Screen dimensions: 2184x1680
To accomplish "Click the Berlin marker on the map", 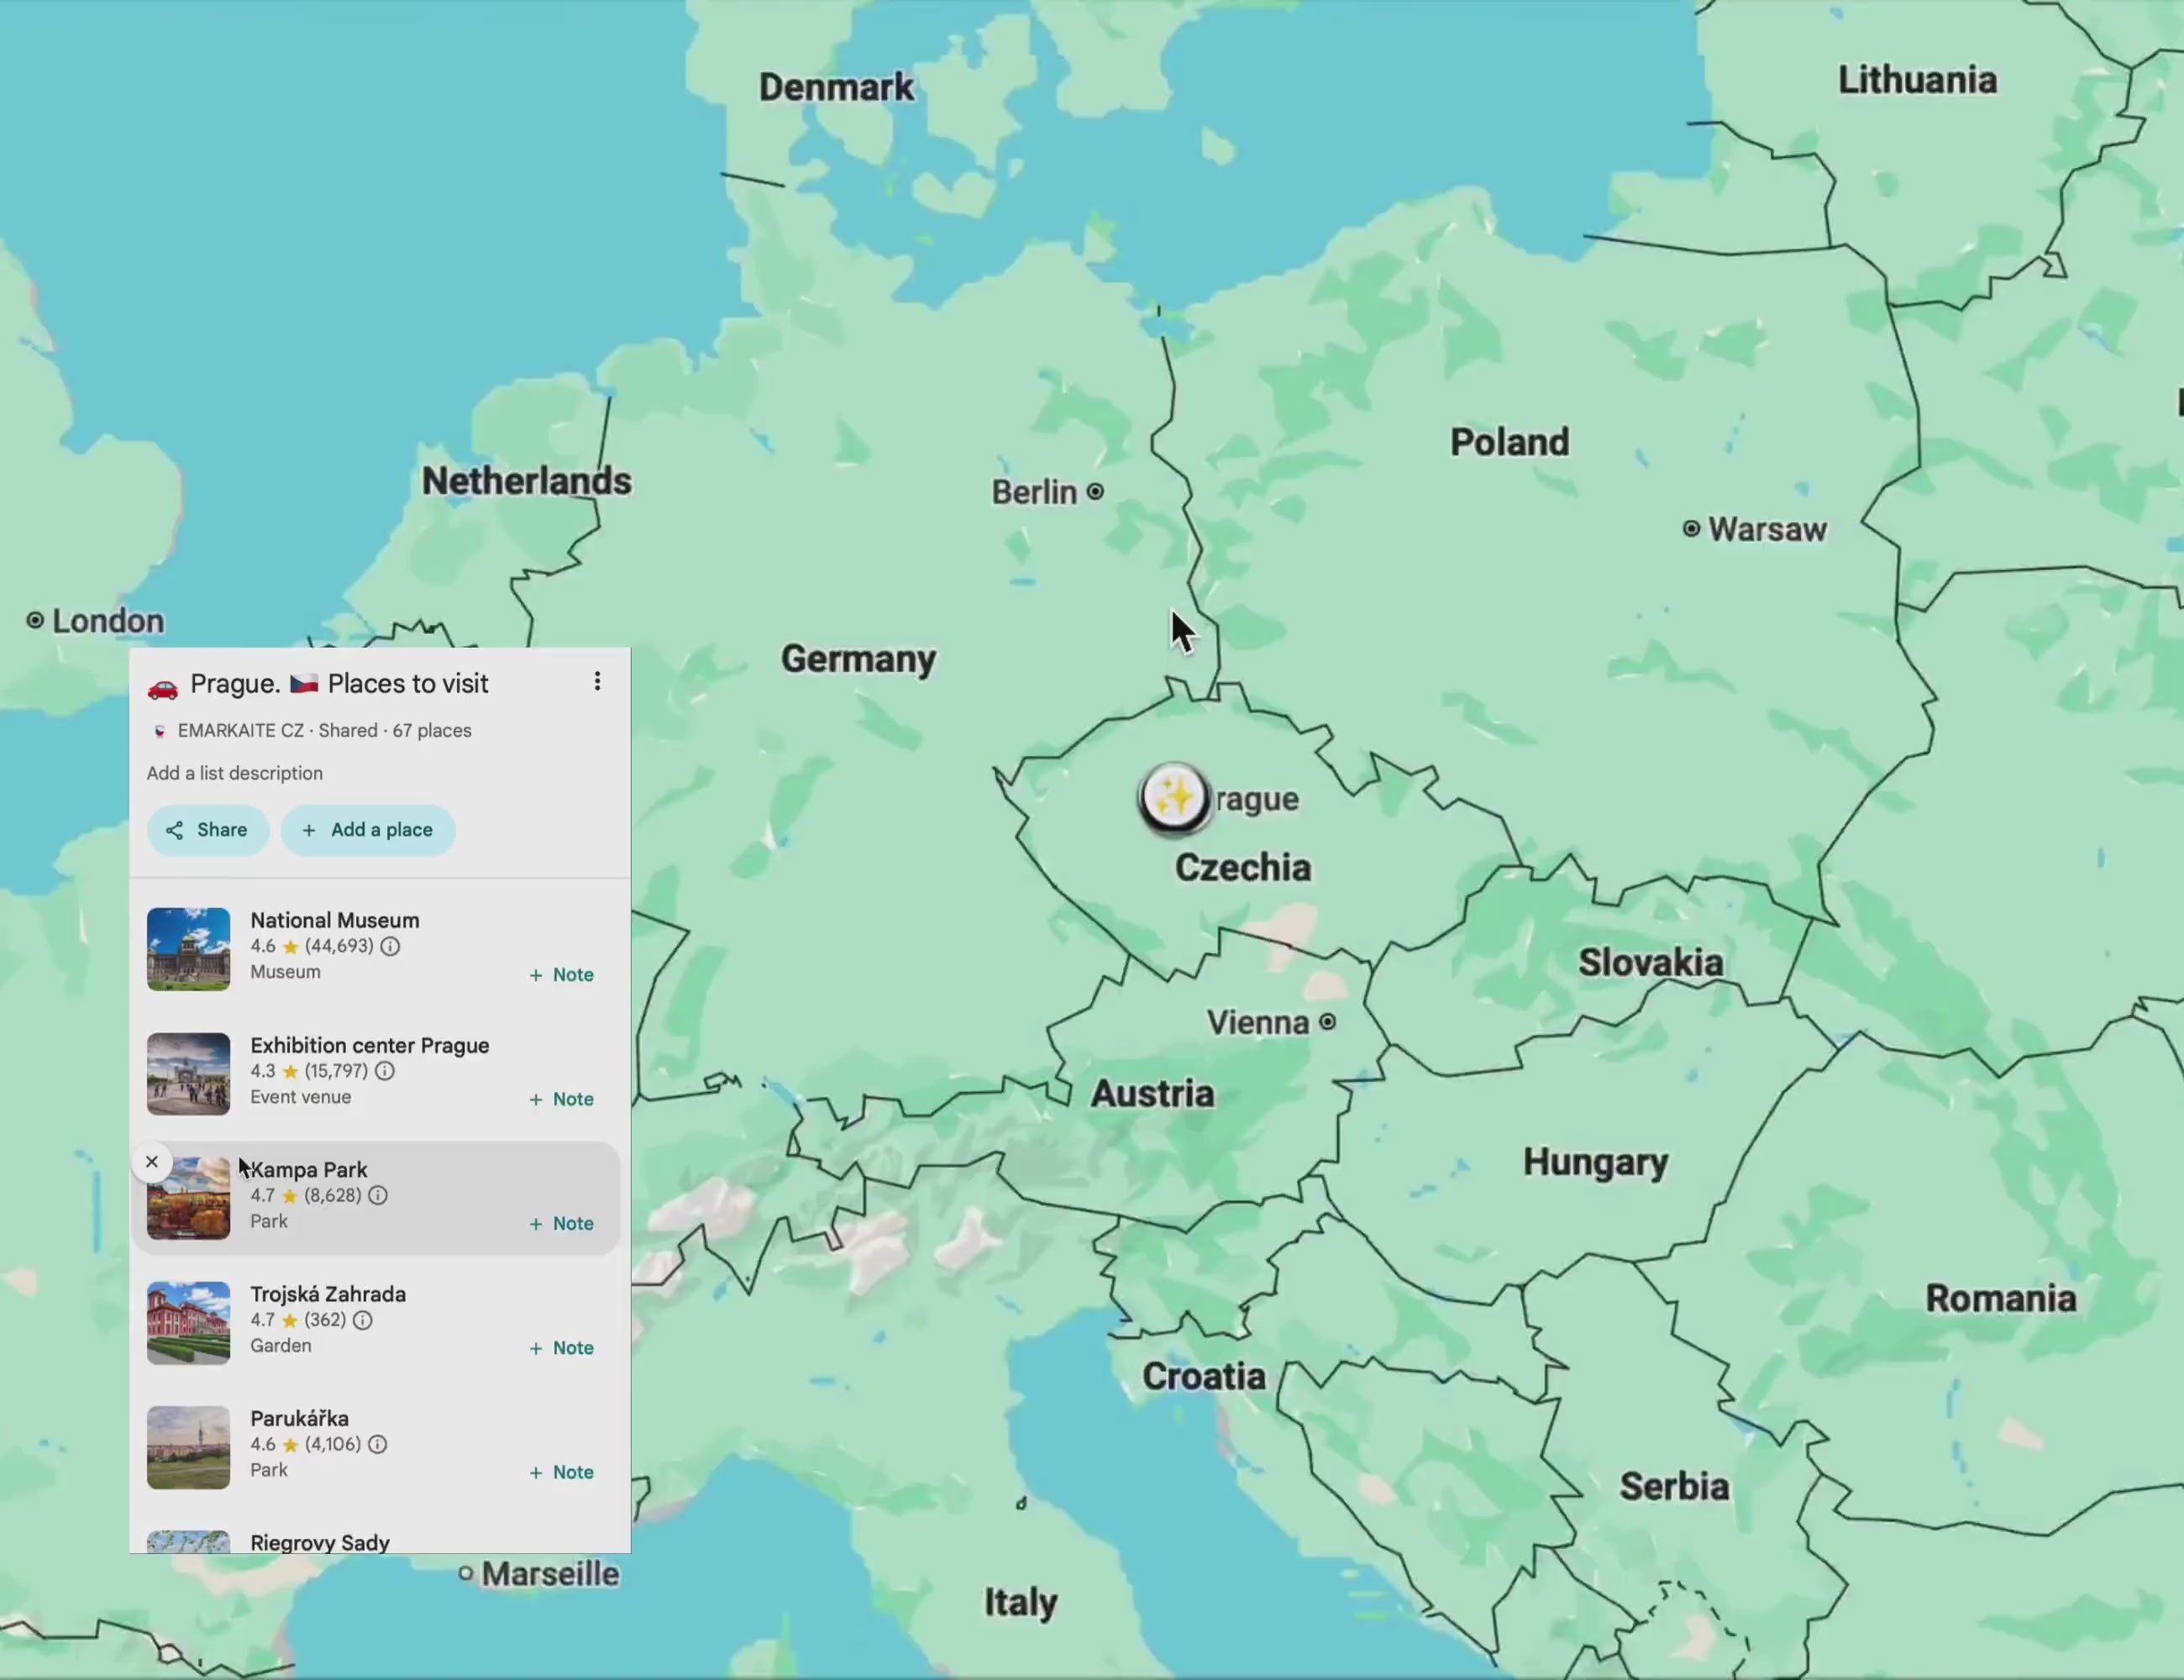I will 1095,491.
